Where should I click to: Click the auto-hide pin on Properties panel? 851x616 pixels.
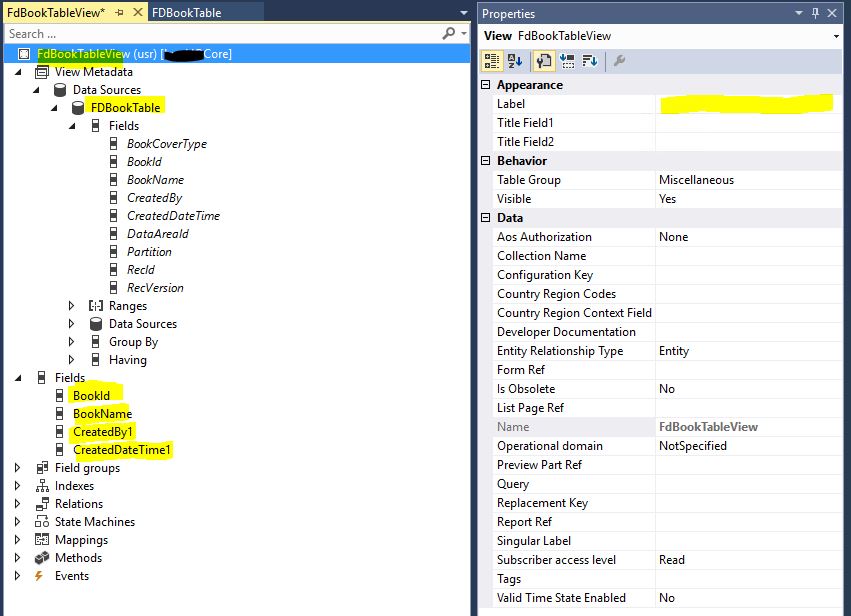815,13
